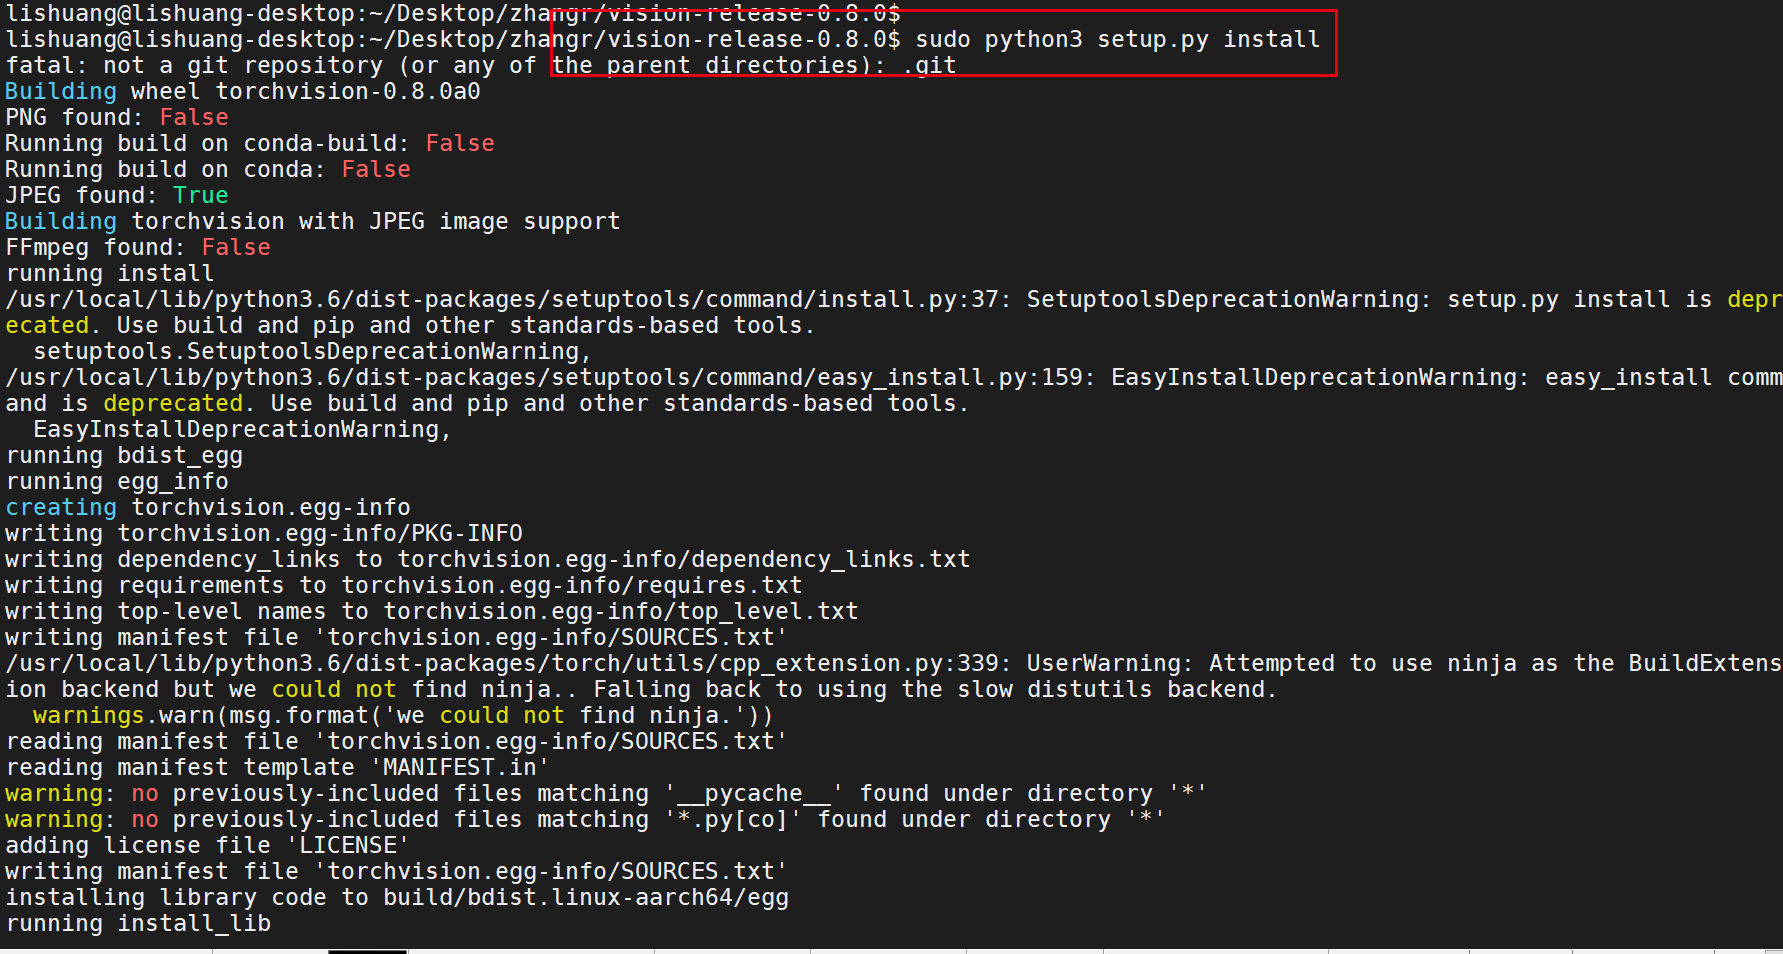Click 'reading manifest template MANIFEST.in' line
The image size is (1783, 954).
pyautogui.click(x=278, y=768)
